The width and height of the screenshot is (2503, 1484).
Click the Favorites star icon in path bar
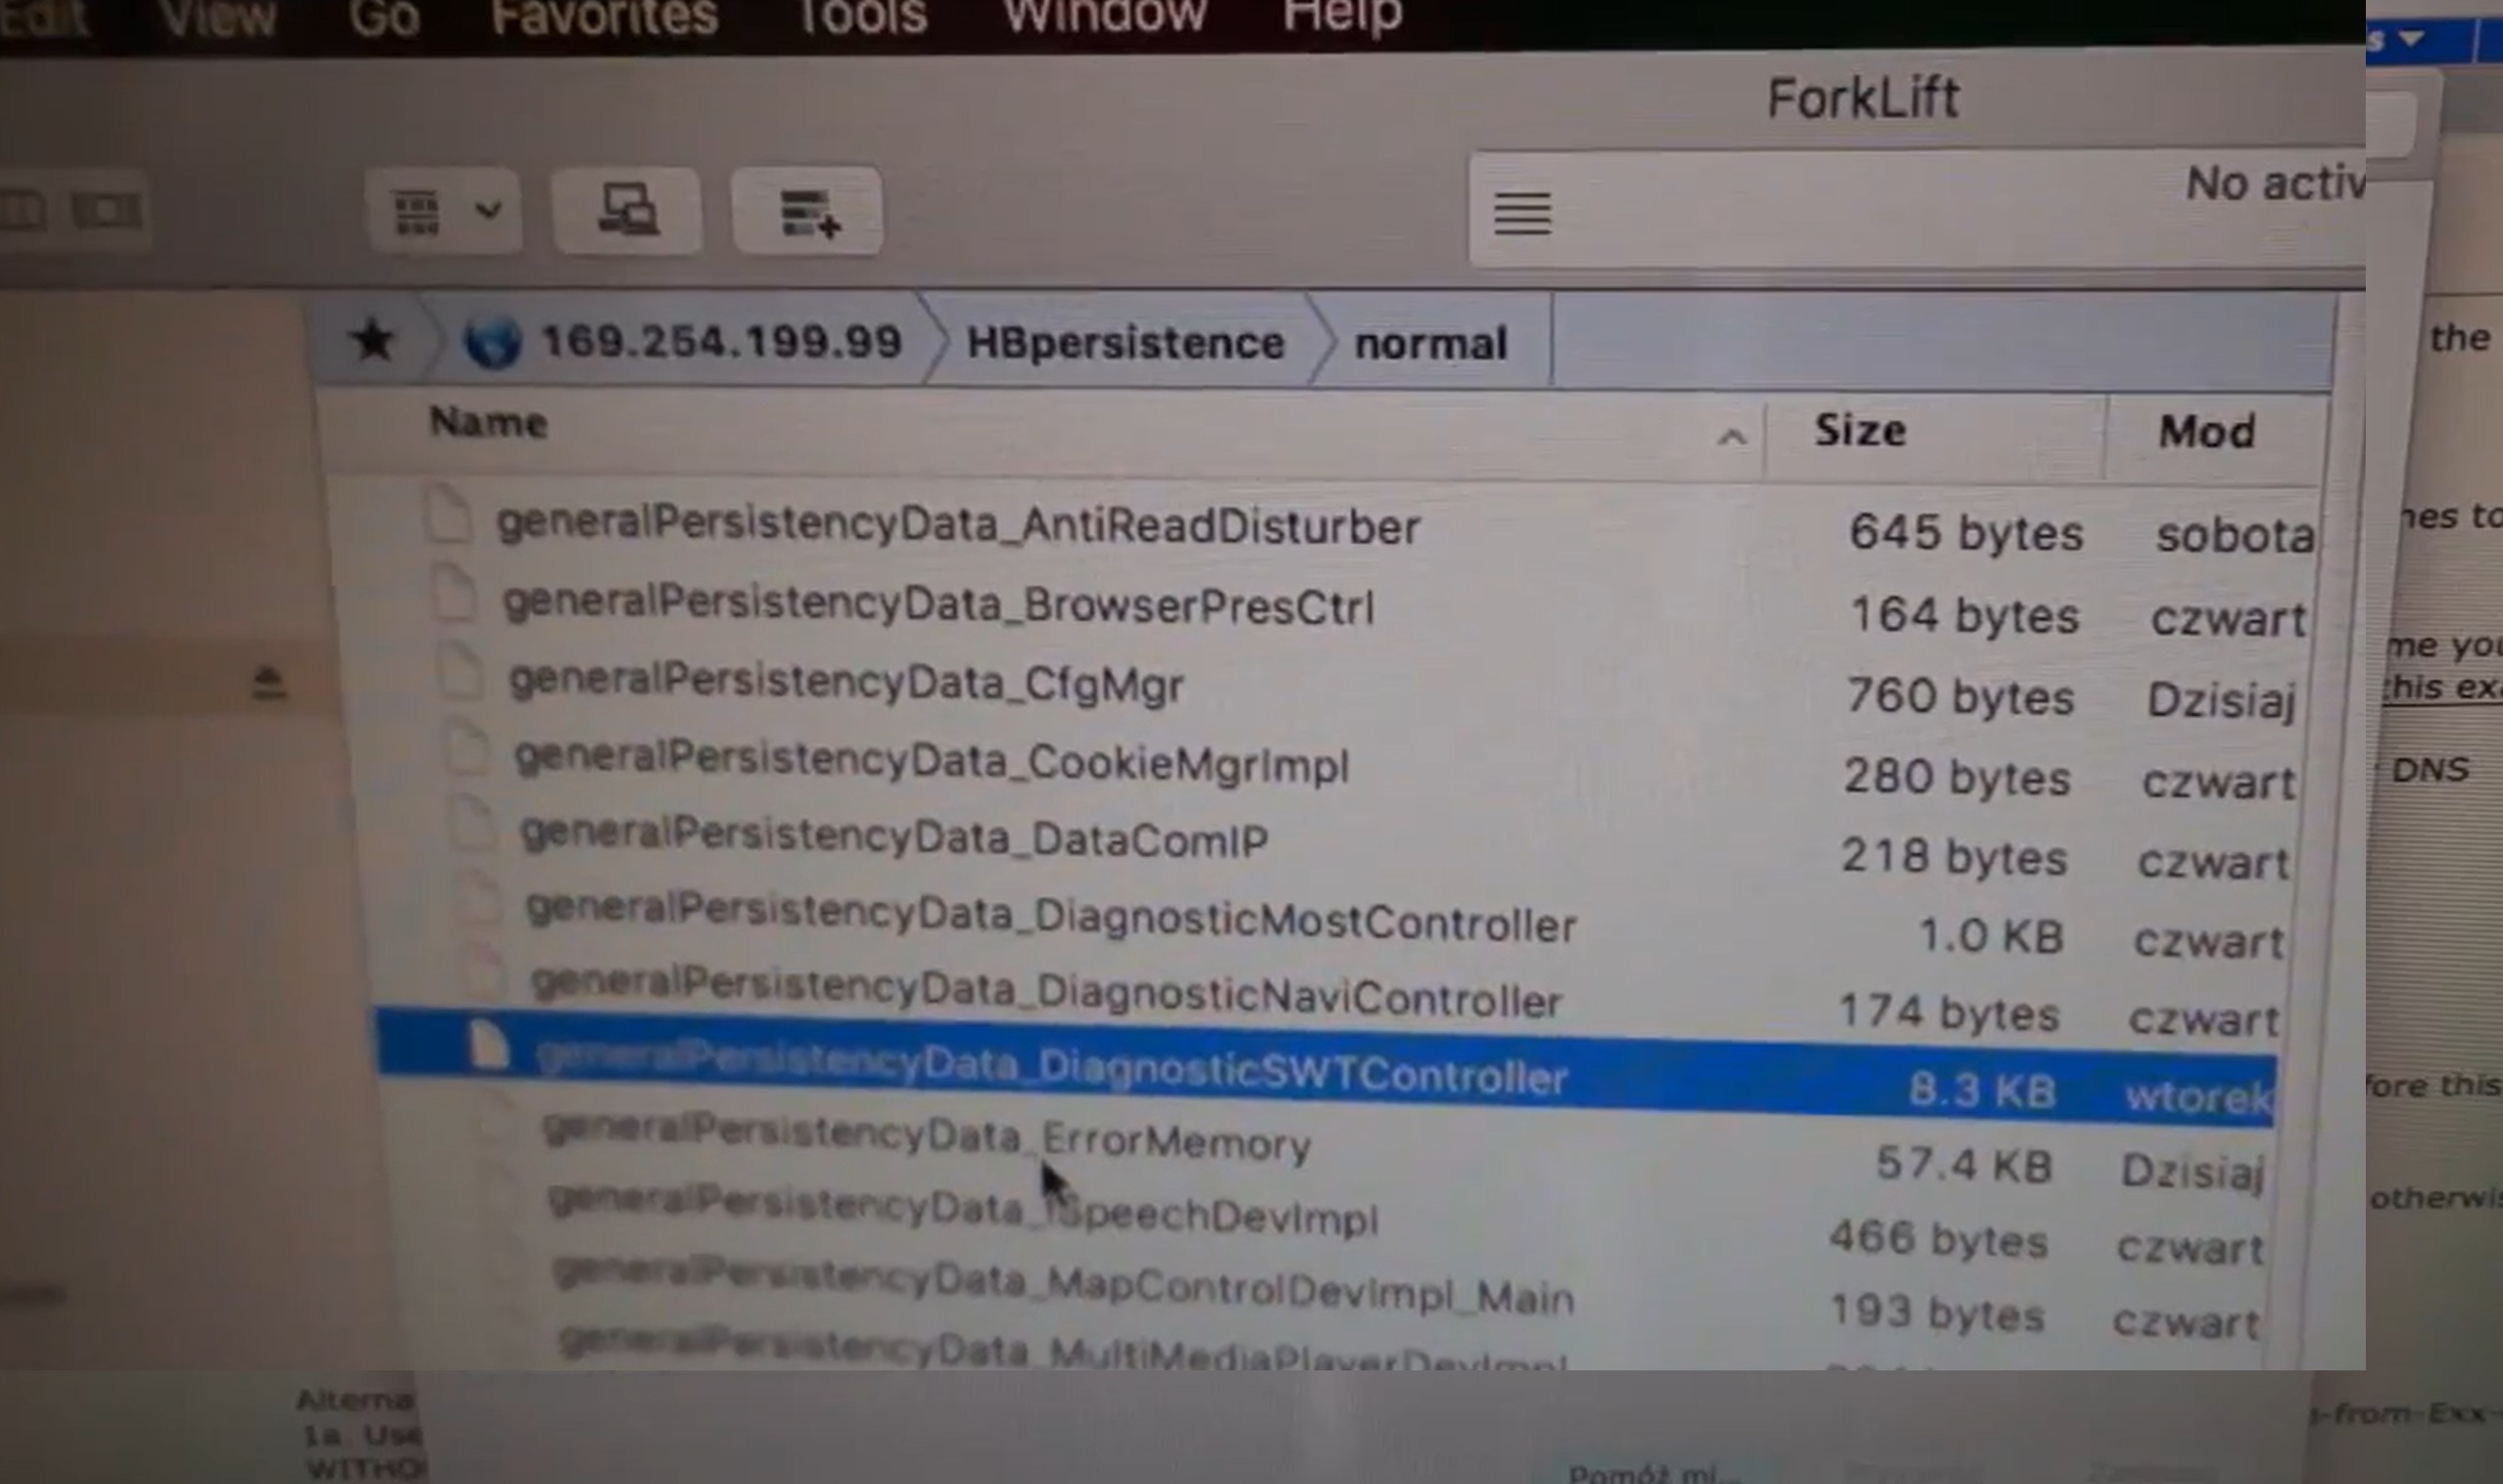pos(374,340)
